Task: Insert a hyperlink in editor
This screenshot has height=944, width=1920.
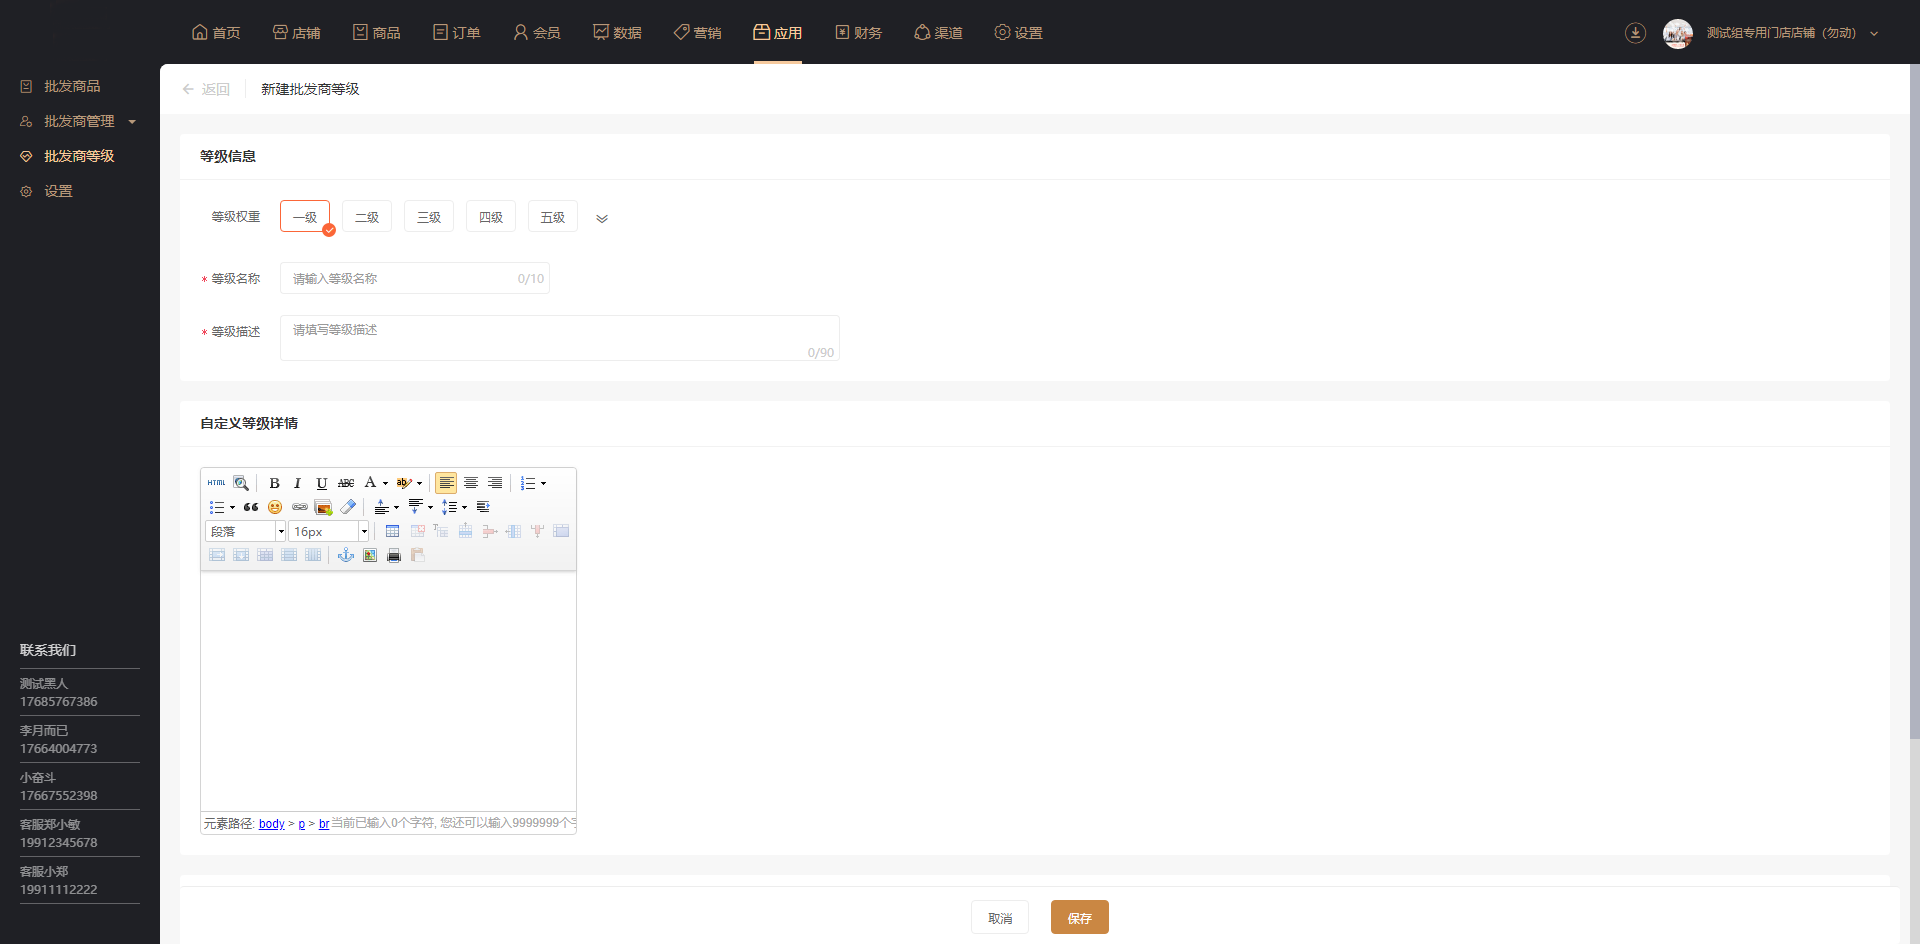Action: (300, 507)
